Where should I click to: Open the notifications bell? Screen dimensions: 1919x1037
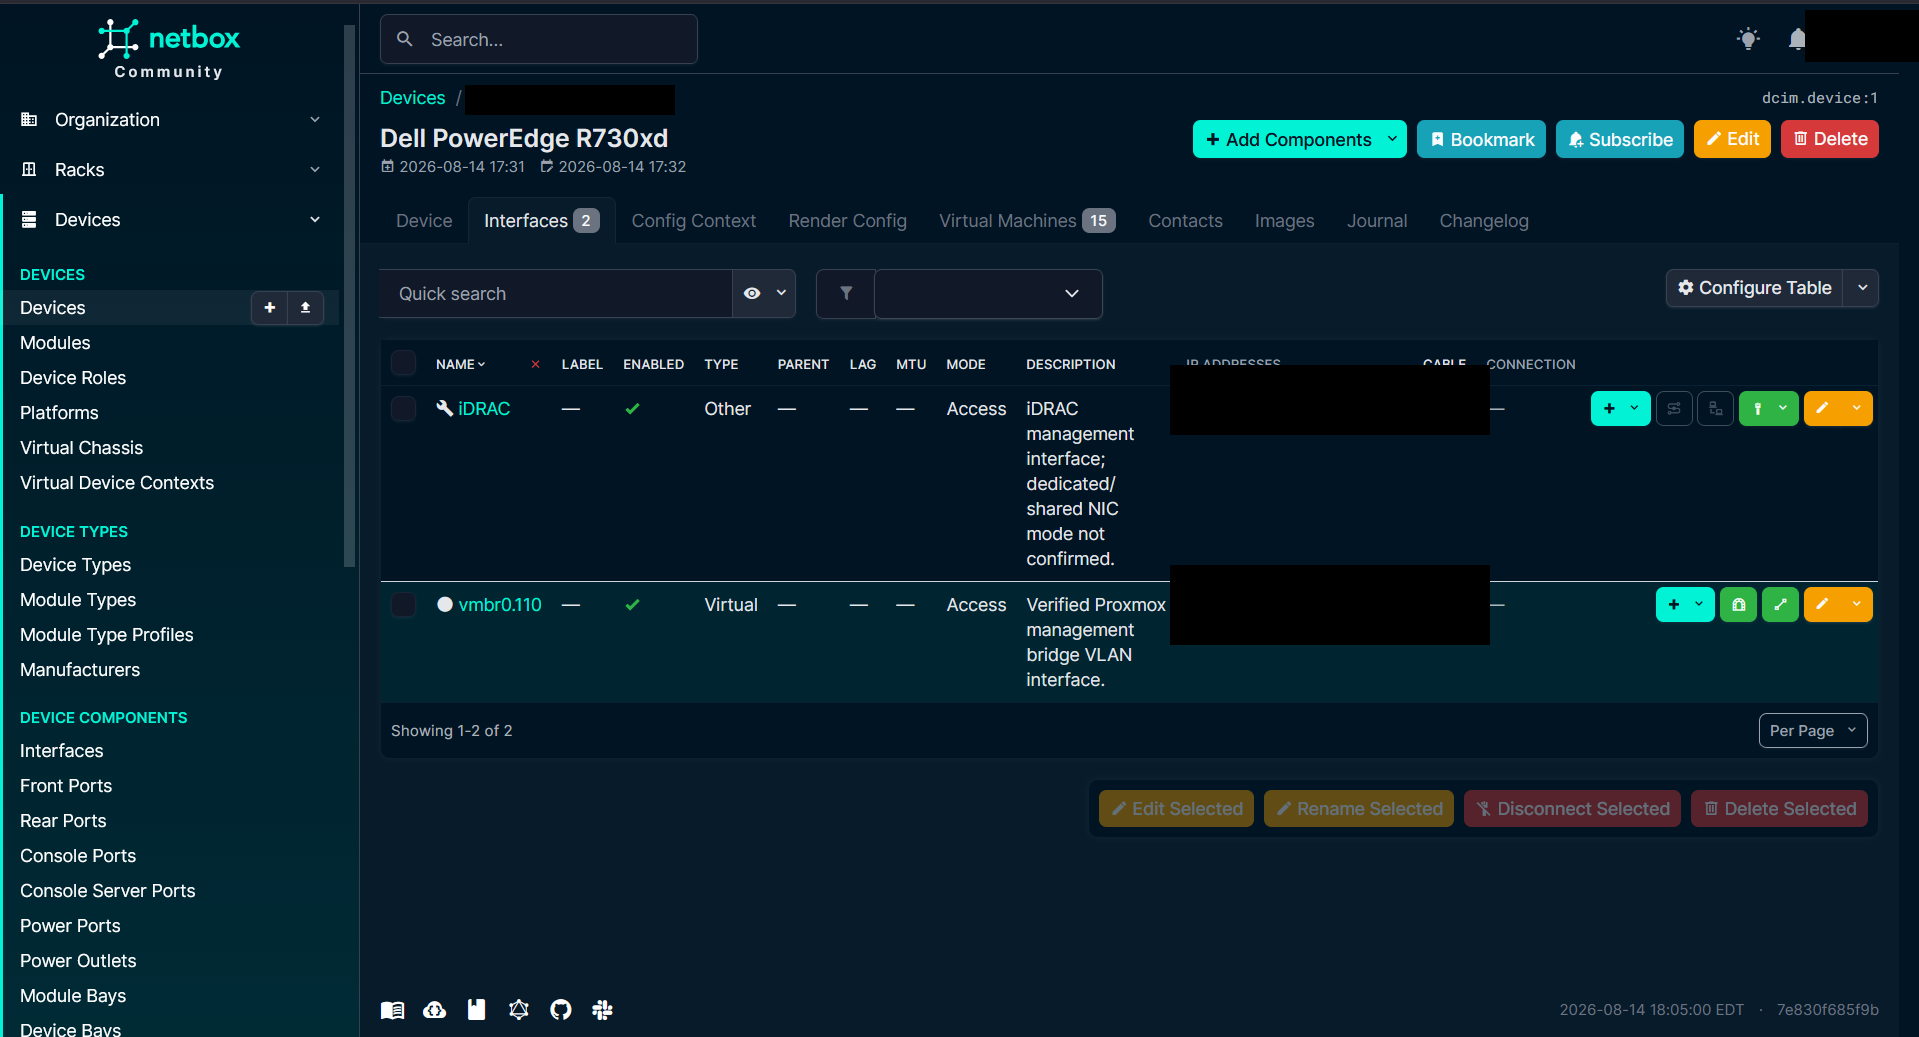tap(1797, 39)
